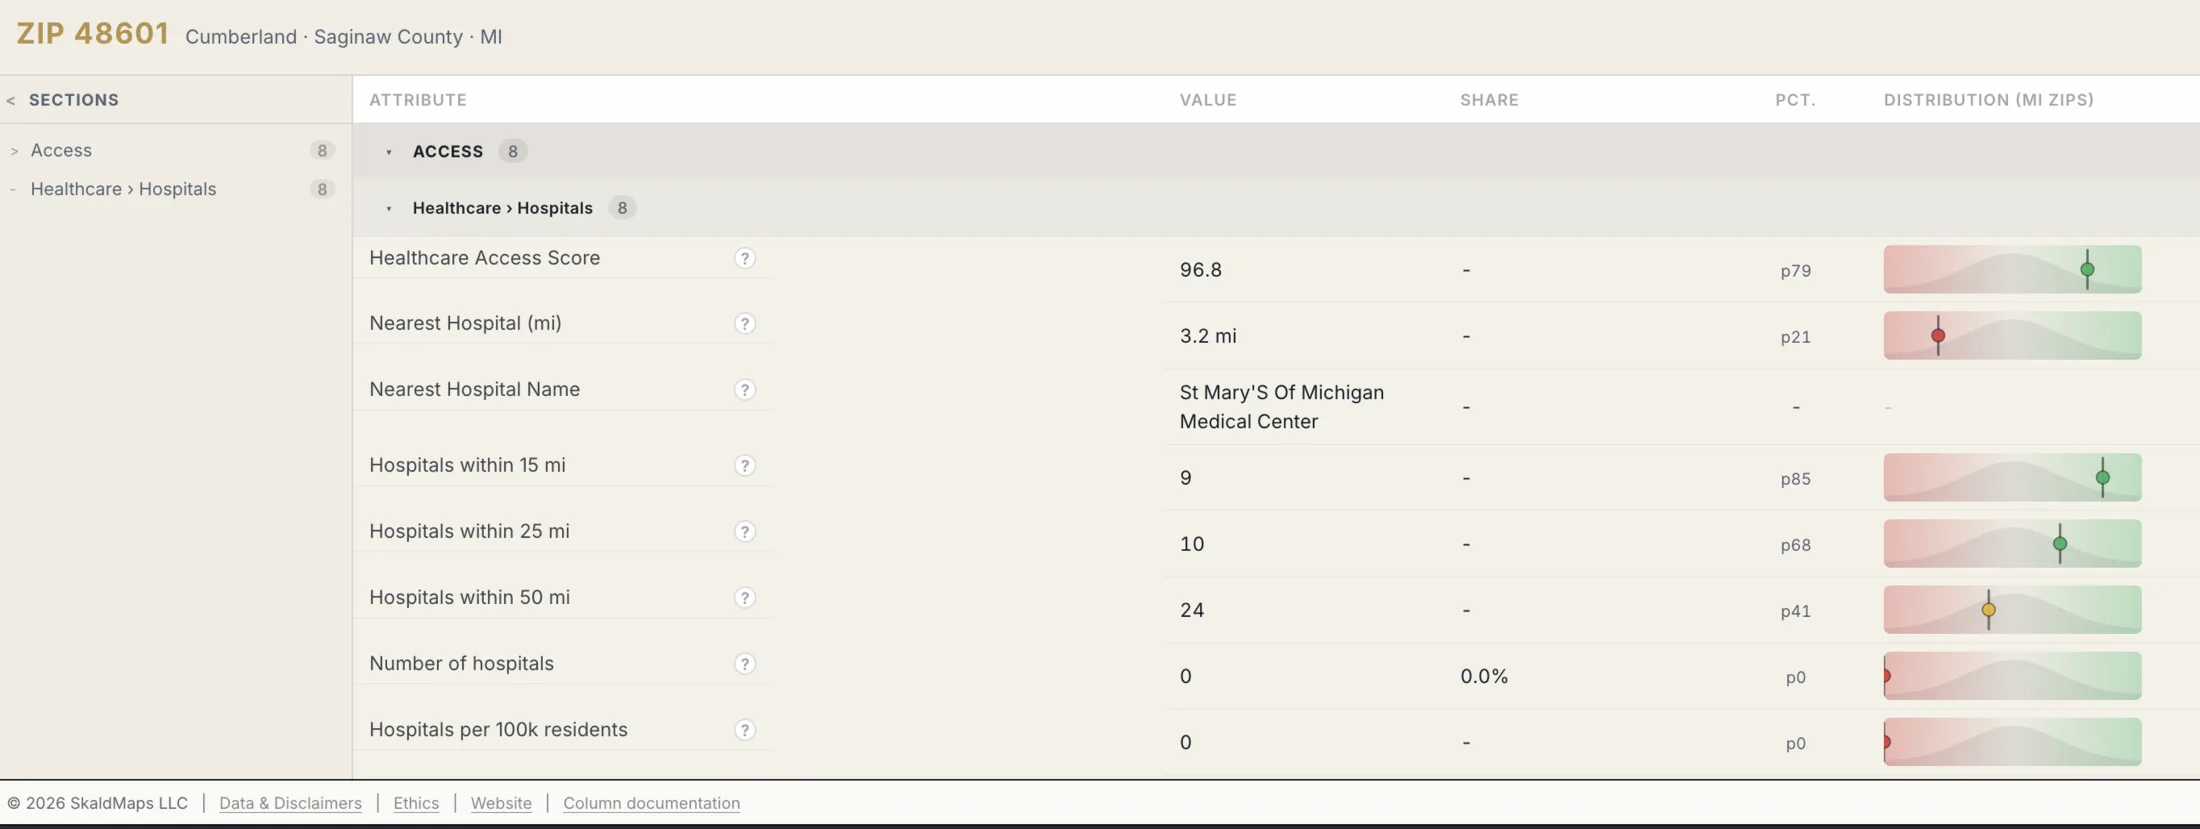Image resolution: width=2200 pixels, height=829 pixels.
Task: Select the percentile p85
Action: tap(1795, 479)
